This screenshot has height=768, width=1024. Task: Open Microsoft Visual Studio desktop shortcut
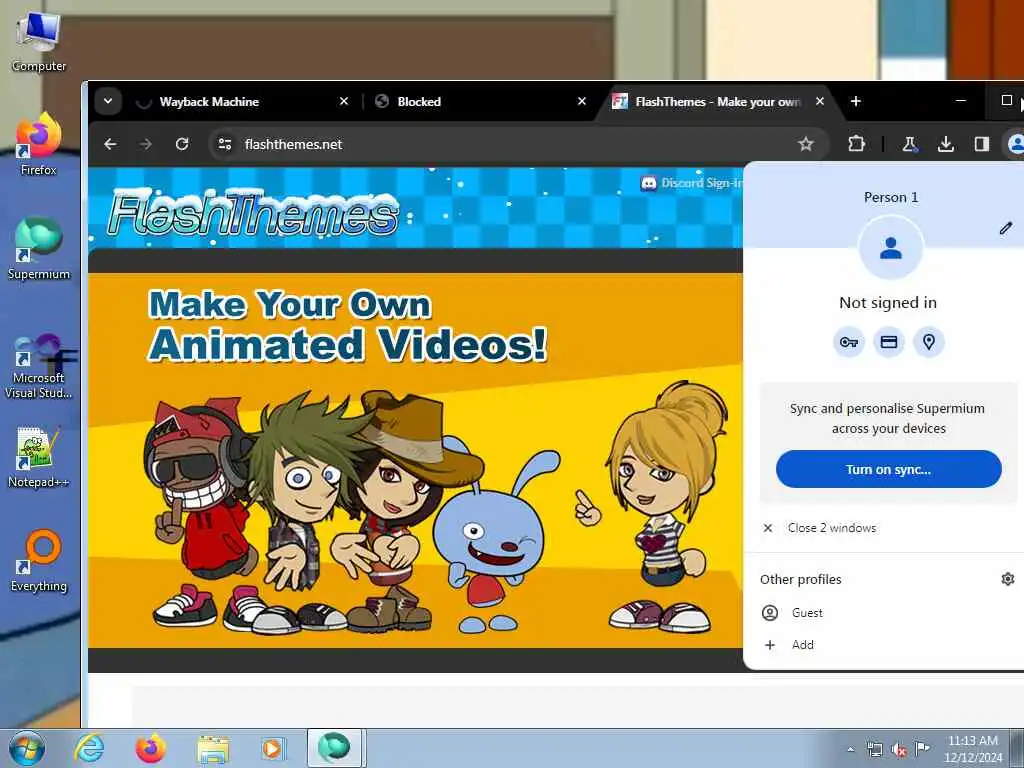point(39,366)
